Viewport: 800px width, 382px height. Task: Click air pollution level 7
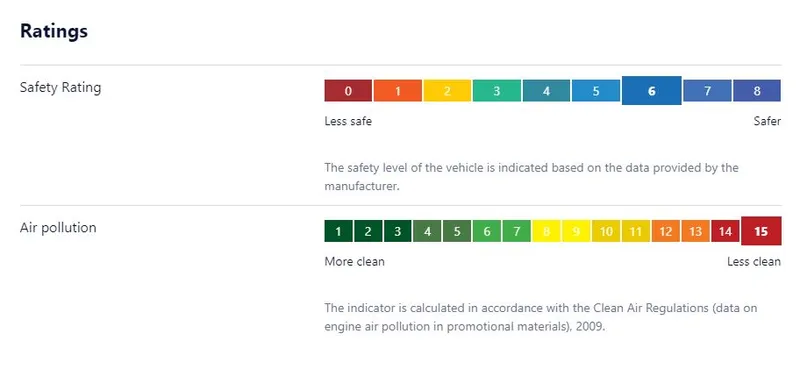point(516,231)
